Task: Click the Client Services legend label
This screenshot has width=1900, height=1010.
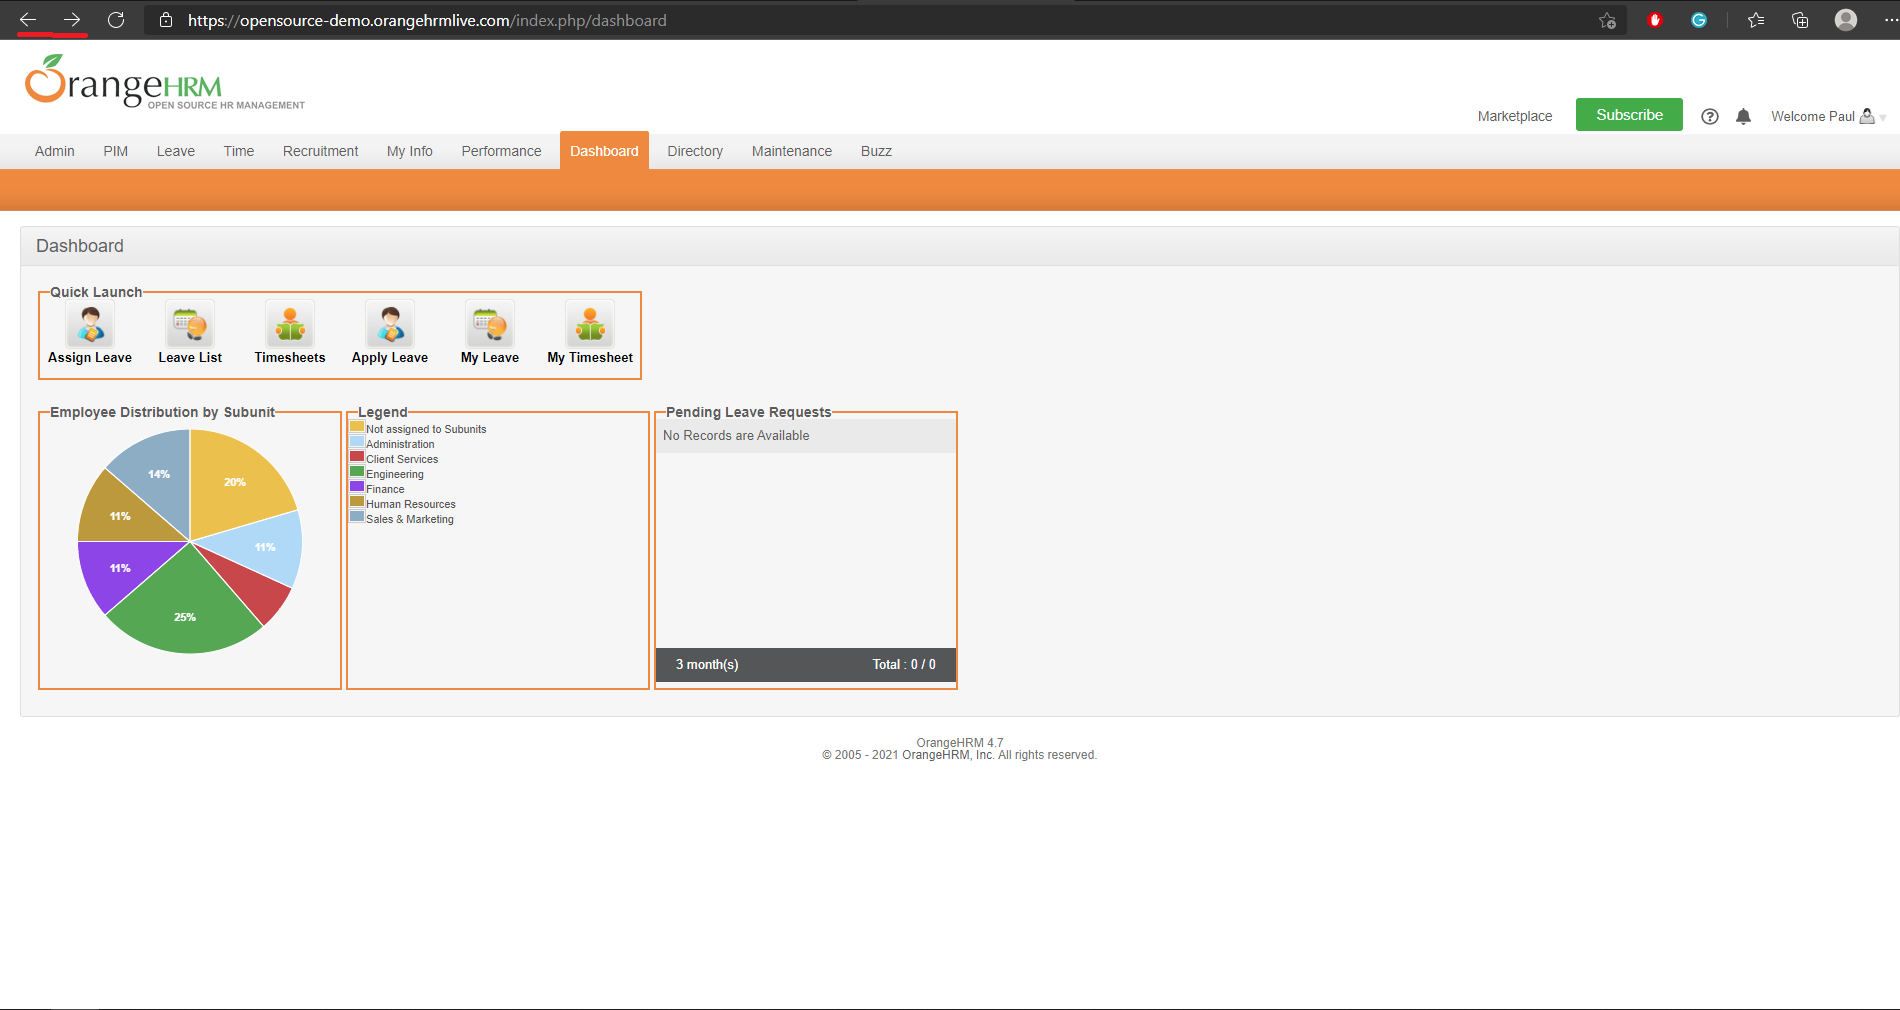Action: (x=402, y=459)
